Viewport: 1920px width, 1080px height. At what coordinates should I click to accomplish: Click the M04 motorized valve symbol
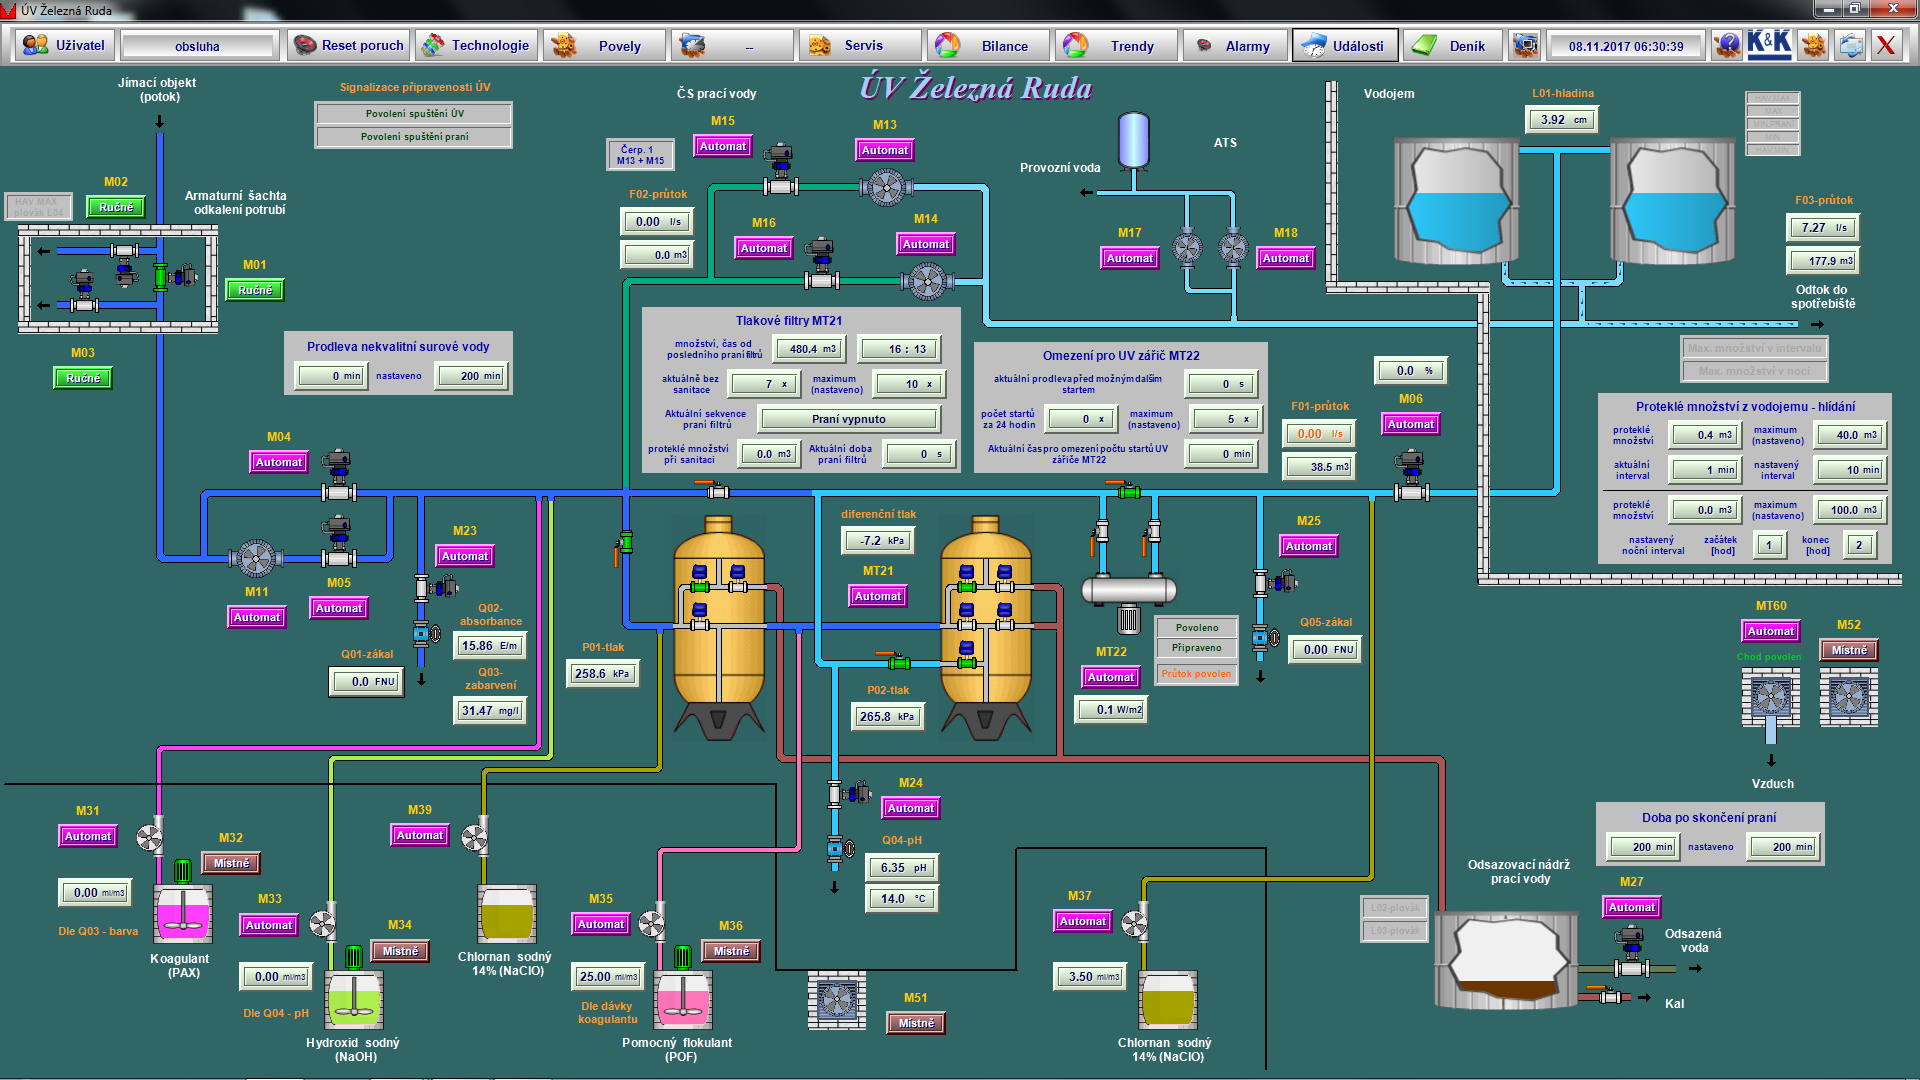tap(338, 478)
